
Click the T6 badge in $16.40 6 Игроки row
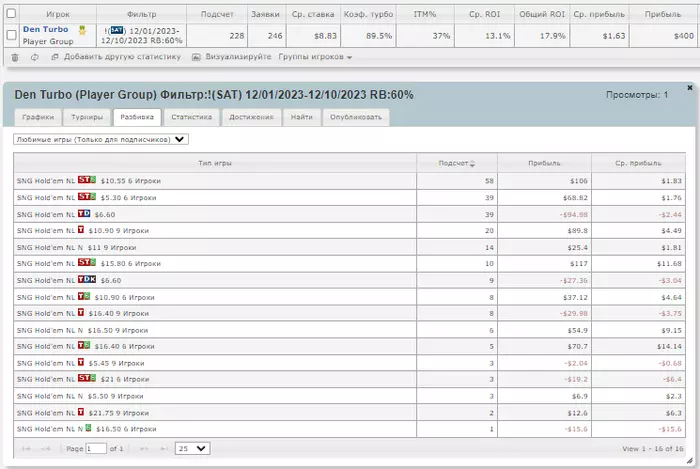click(x=84, y=345)
